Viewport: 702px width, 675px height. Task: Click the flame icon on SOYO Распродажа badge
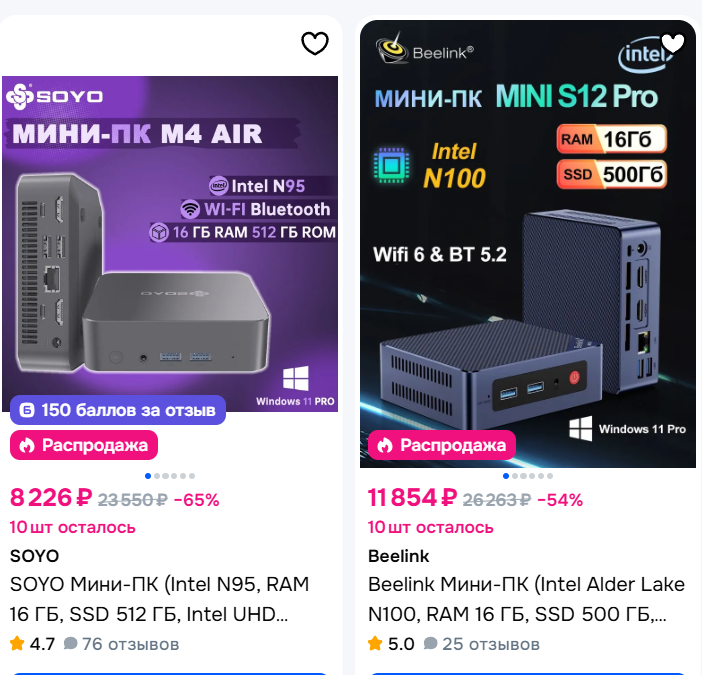tap(28, 445)
